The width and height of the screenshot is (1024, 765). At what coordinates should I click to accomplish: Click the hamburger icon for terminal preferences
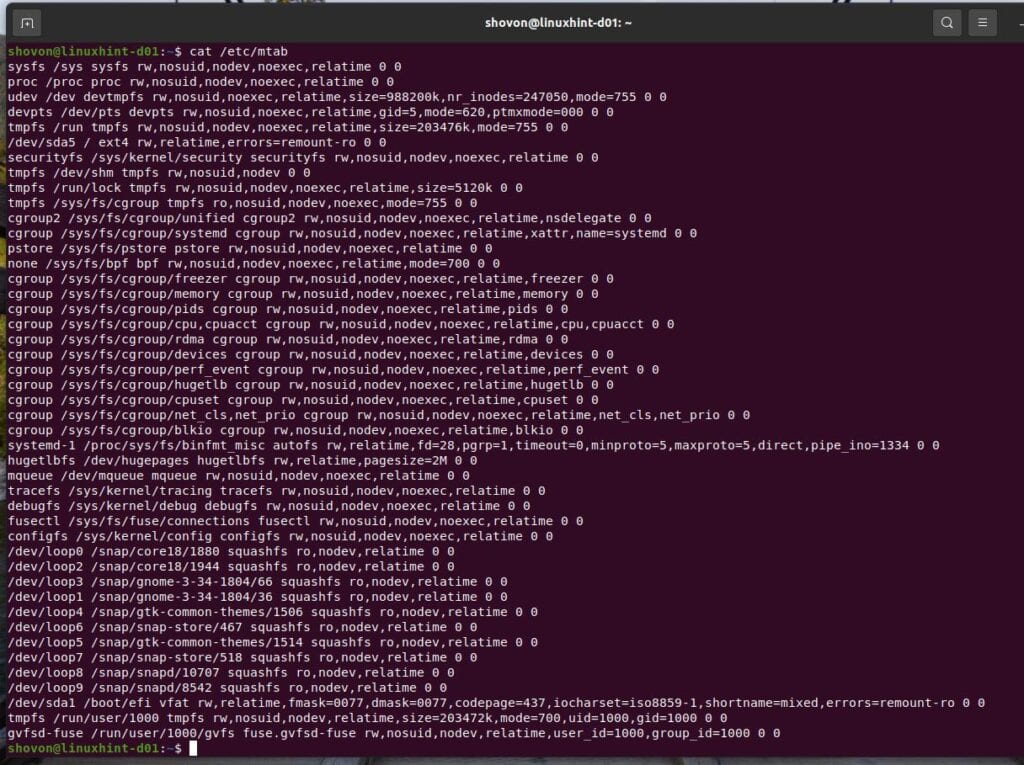point(985,21)
